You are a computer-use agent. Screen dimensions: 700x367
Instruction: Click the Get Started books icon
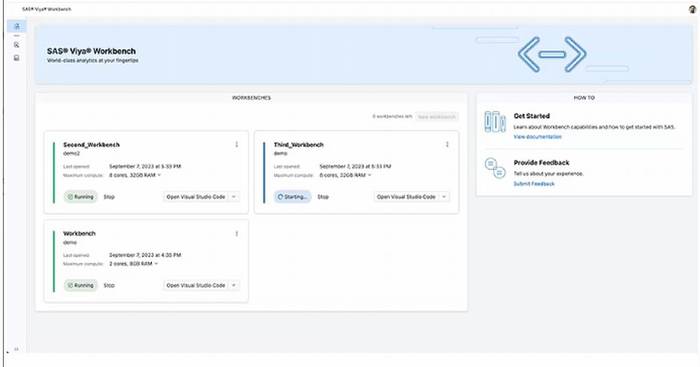click(495, 121)
